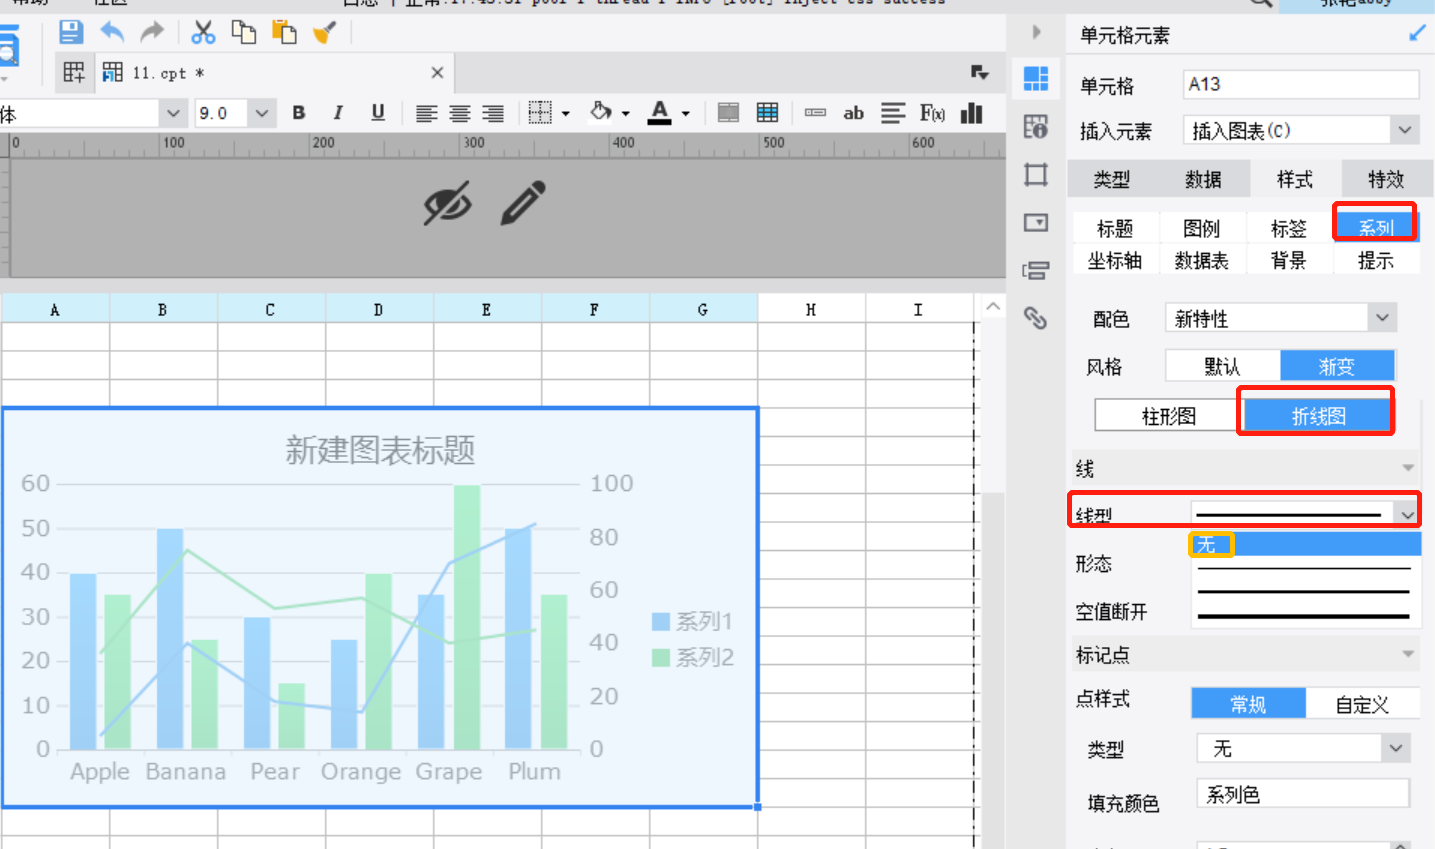Collapse the 线 section
The height and width of the screenshot is (849, 1435).
click(x=1408, y=468)
